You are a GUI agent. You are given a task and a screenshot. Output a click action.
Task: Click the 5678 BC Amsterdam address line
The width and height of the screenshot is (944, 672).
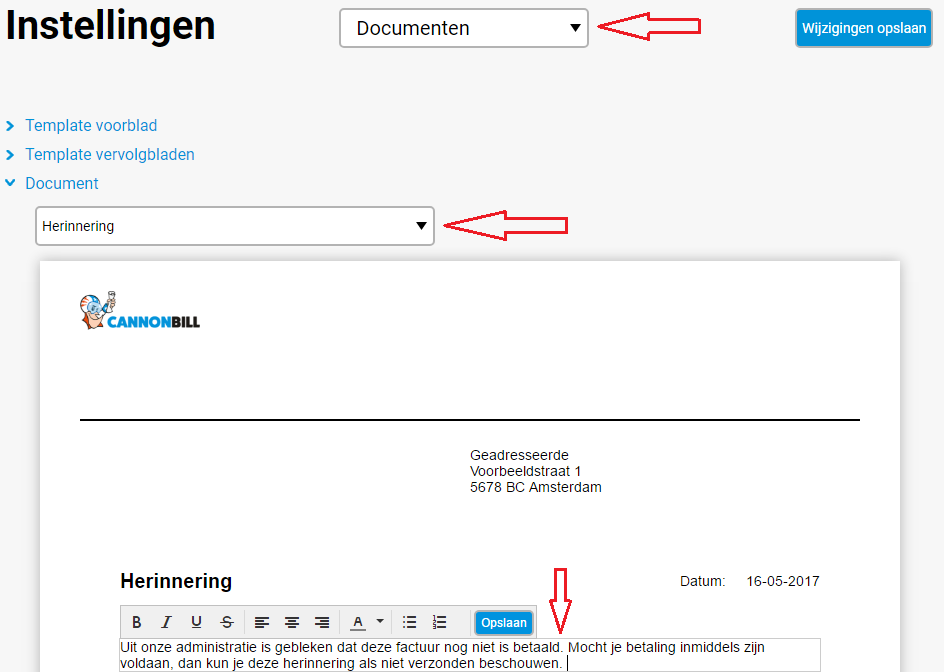[x=535, y=487]
